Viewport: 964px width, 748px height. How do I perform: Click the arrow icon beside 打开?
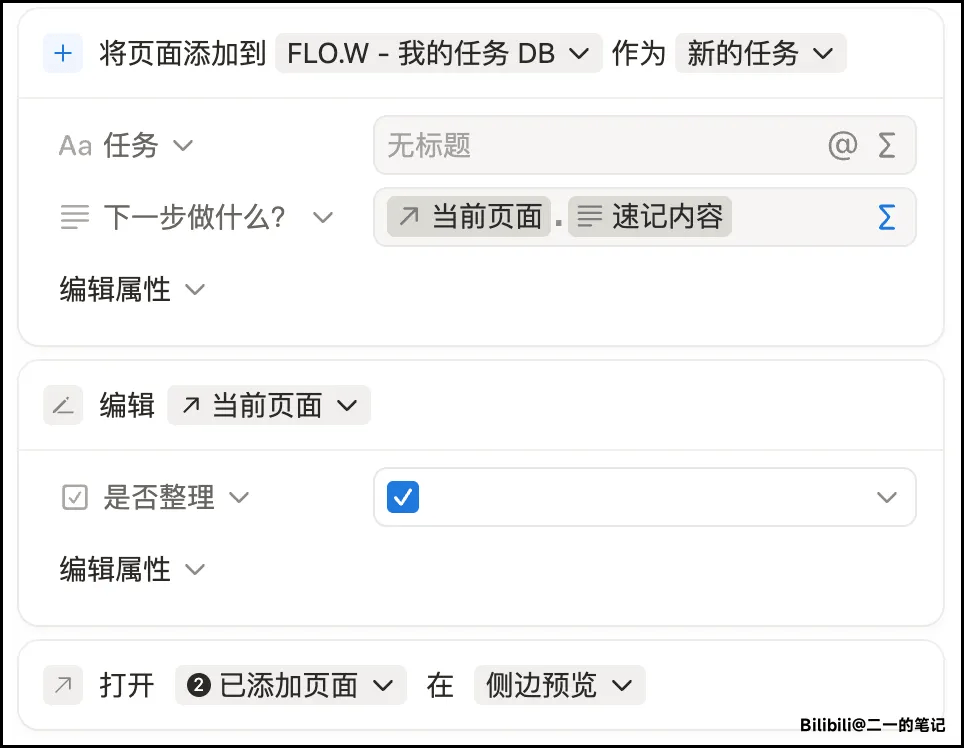click(x=63, y=685)
